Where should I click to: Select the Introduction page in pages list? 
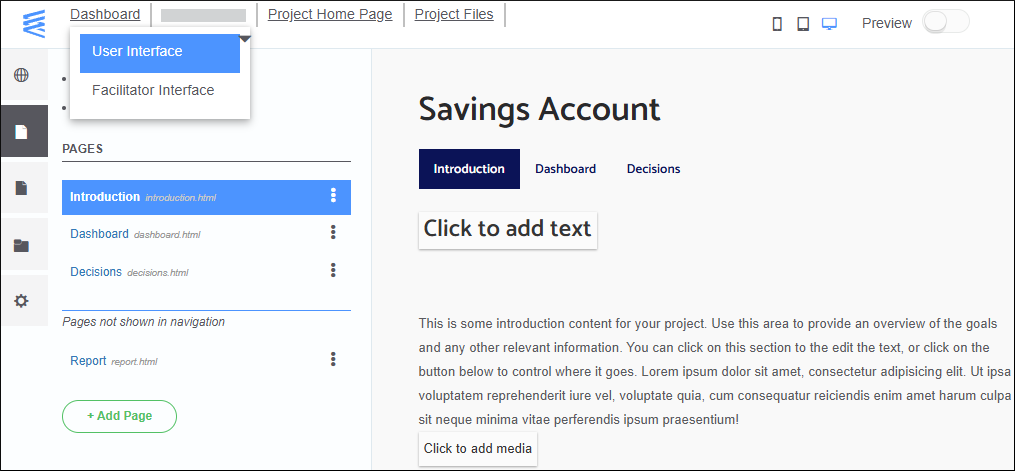(206, 197)
